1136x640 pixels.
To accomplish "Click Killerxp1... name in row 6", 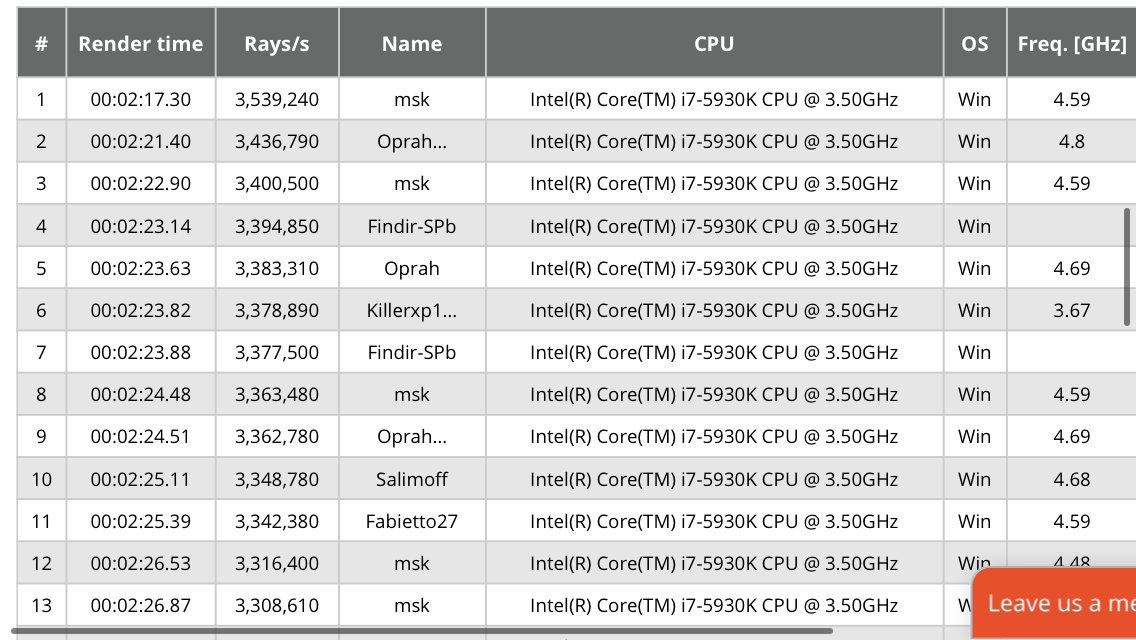I will (x=412, y=311).
